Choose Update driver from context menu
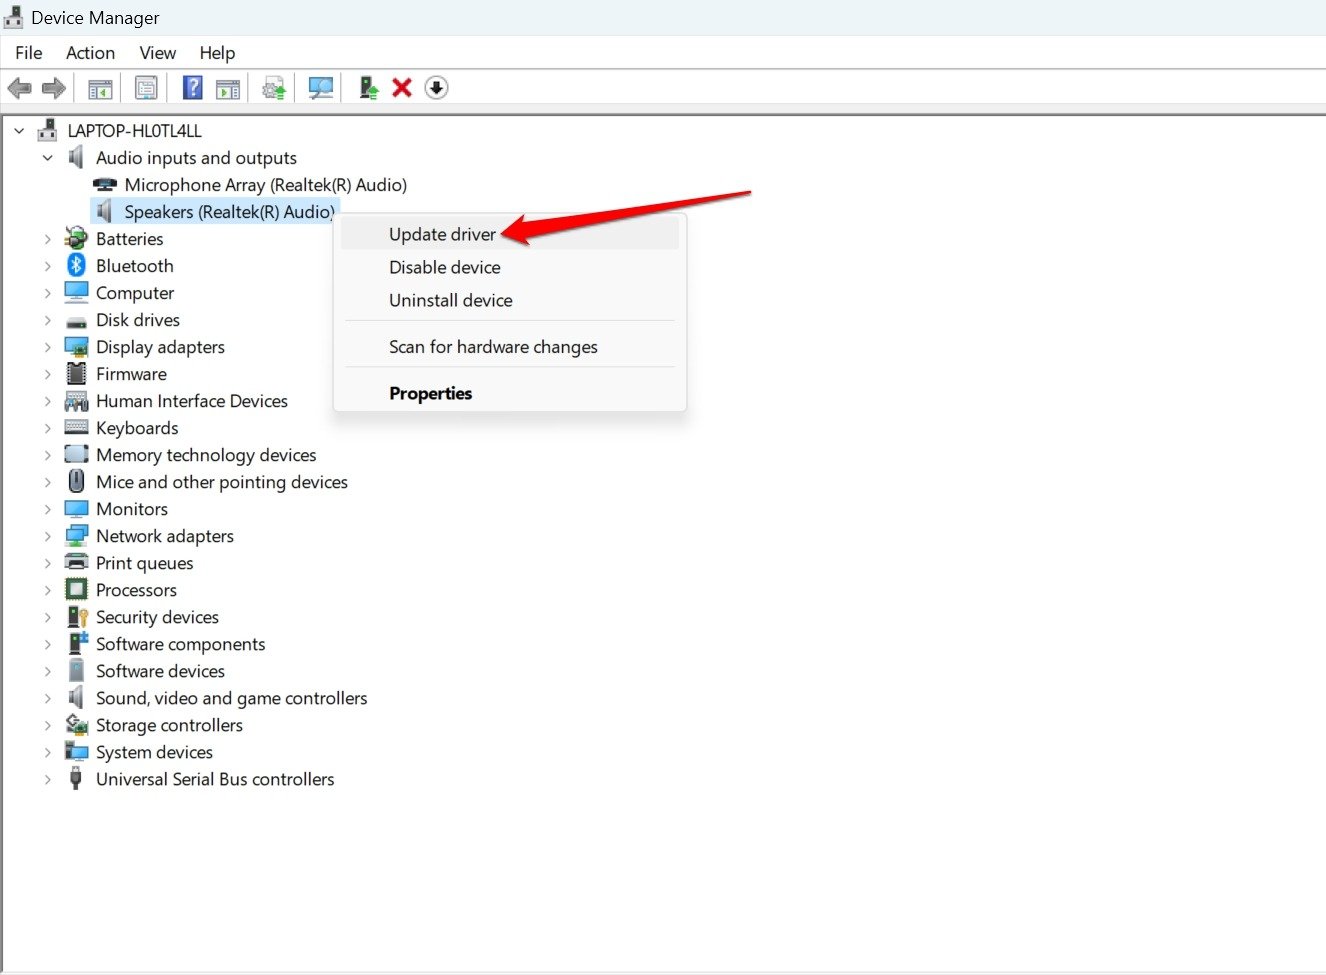This screenshot has height=975, width=1326. [442, 234]
